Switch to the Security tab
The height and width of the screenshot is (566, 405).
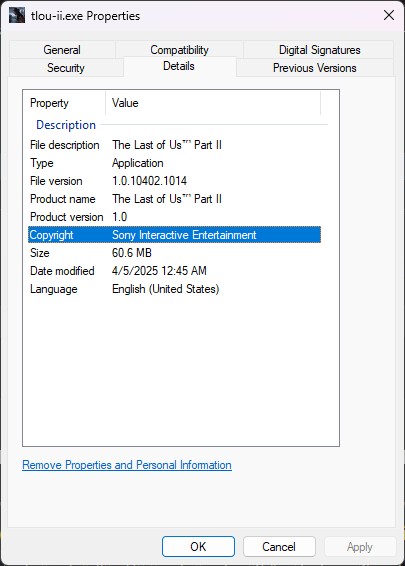(x=66, y=68)
